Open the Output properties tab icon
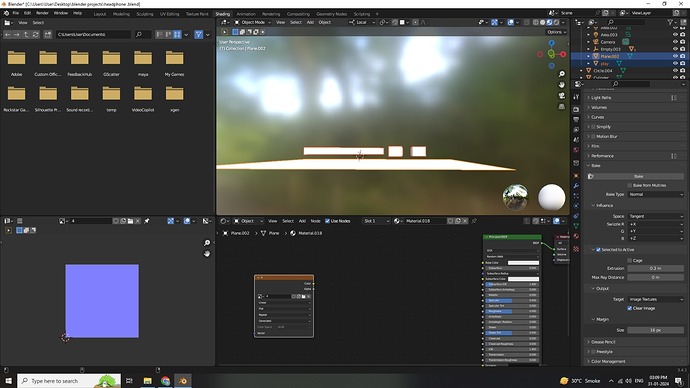The image size is (690, 388). coord(576,120)
